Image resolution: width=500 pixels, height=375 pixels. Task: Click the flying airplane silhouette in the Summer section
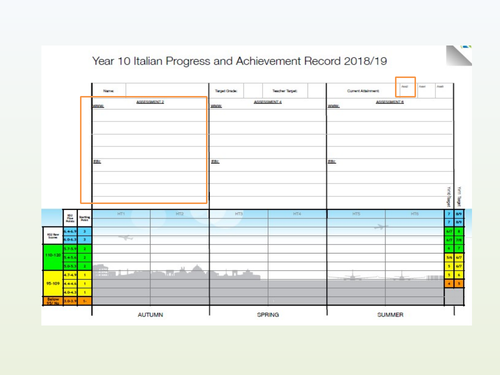[381, 227]
